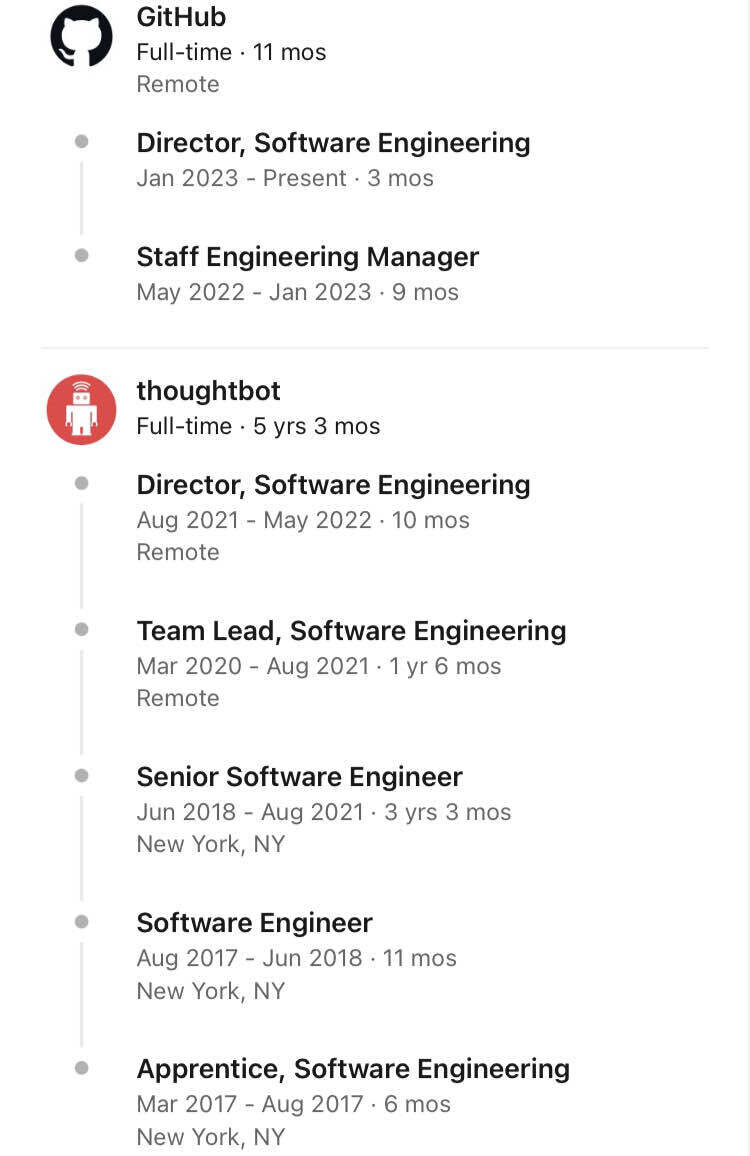Click the GitHub octocat logo

(81, 36)
